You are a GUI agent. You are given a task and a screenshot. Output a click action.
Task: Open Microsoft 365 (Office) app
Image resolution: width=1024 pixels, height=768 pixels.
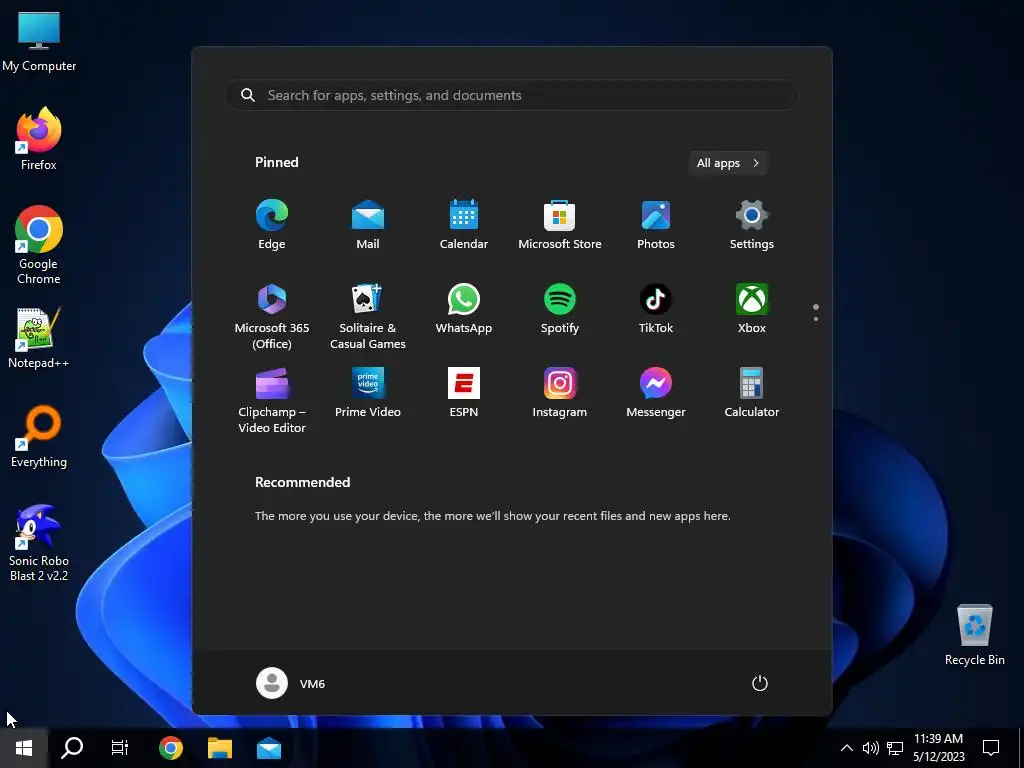coord(272,317)
